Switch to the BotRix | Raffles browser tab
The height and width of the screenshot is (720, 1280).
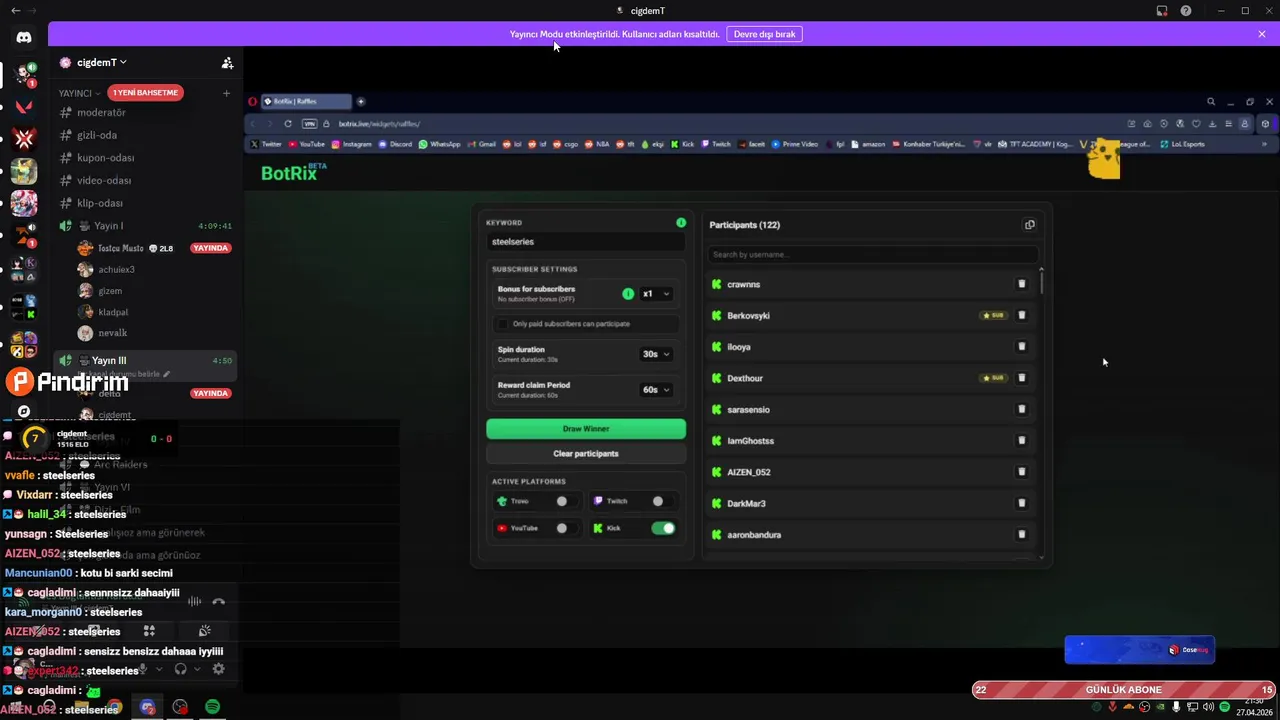point(307,101)
